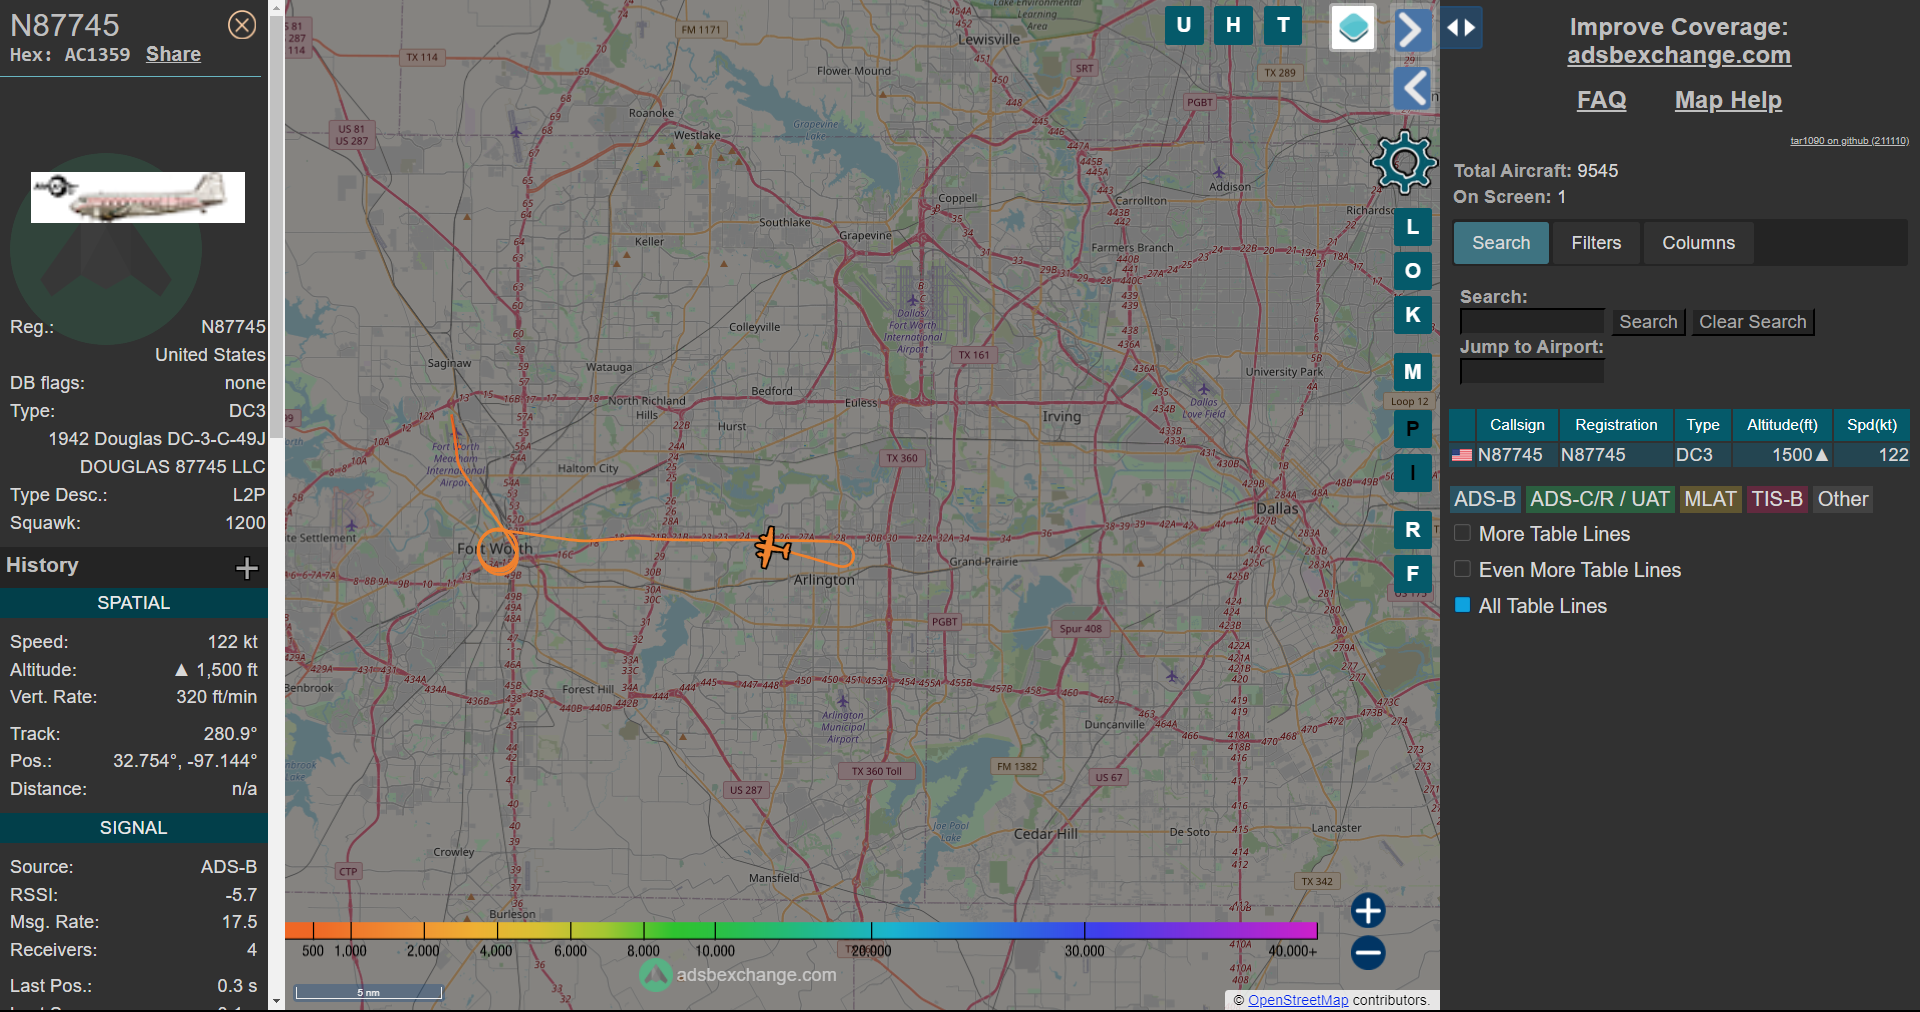Zoom in the map with plus button
This screenshot has height=1012, width=1920.
[x=1368, y=910]
